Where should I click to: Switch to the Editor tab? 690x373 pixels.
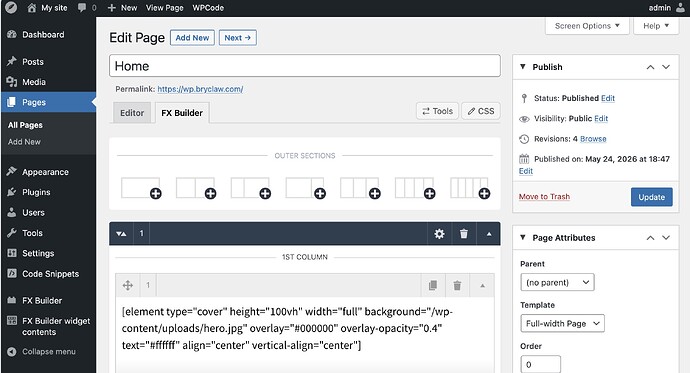click(x=132, y=113)
